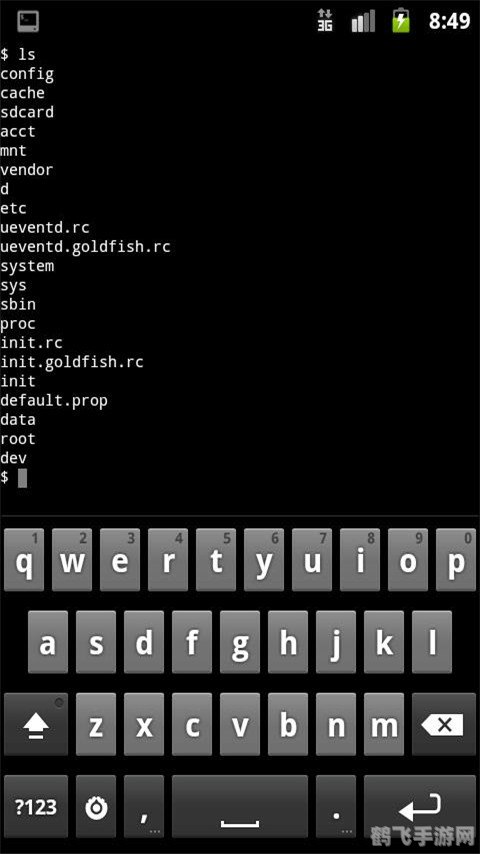Tap the signal strength bars icon
This screenshot has width=480, height=854.
click(x=363, y=21)
